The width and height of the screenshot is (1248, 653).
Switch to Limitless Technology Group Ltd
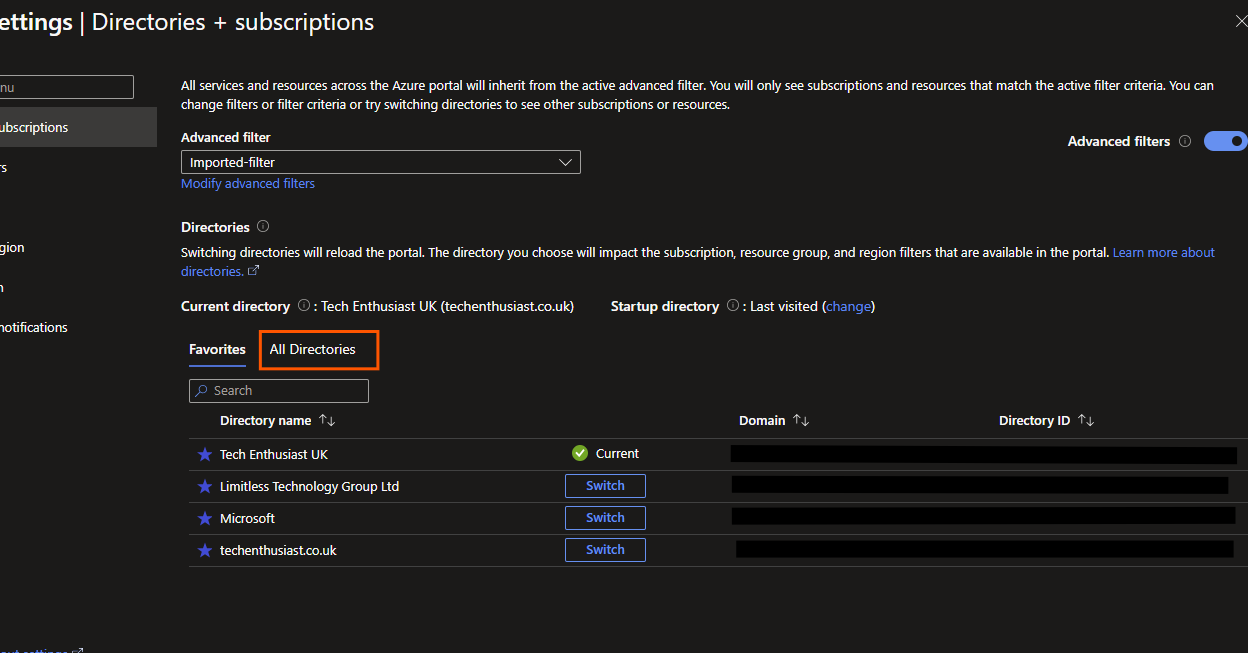(x=605, y=485)
